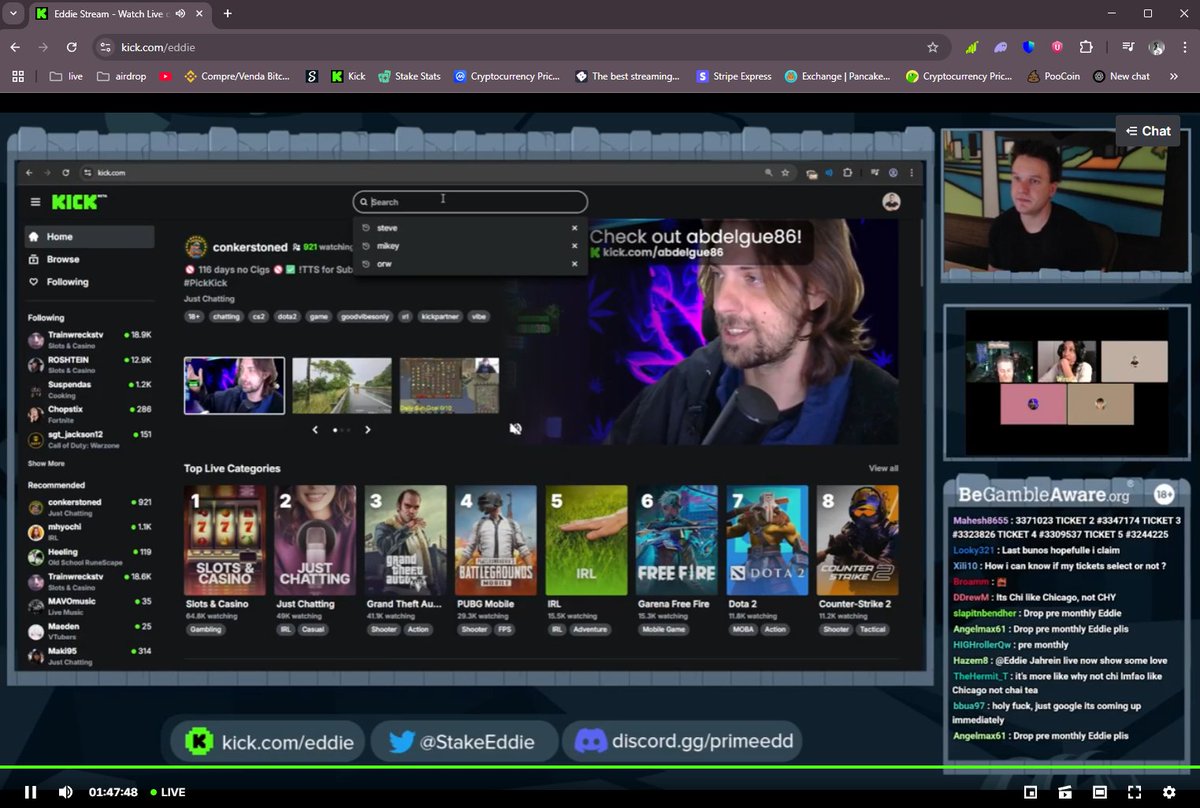This screenshot has width=1200, height=808.
Task: Expand Show More under Following list
Action: (46, 464)
